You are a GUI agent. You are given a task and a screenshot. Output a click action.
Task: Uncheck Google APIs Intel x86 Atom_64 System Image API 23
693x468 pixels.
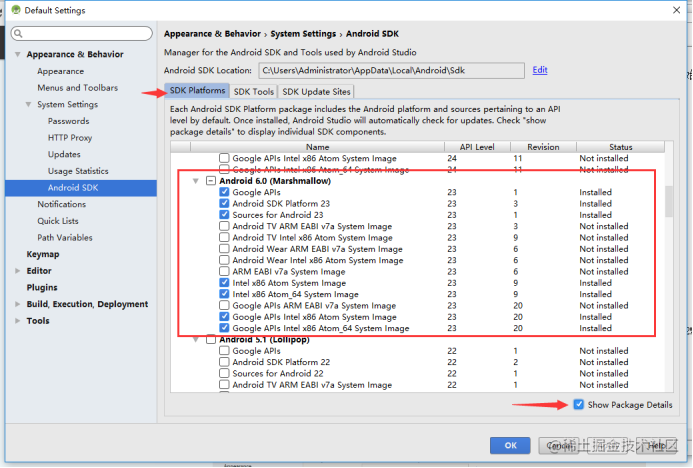[x=225, y=328]
